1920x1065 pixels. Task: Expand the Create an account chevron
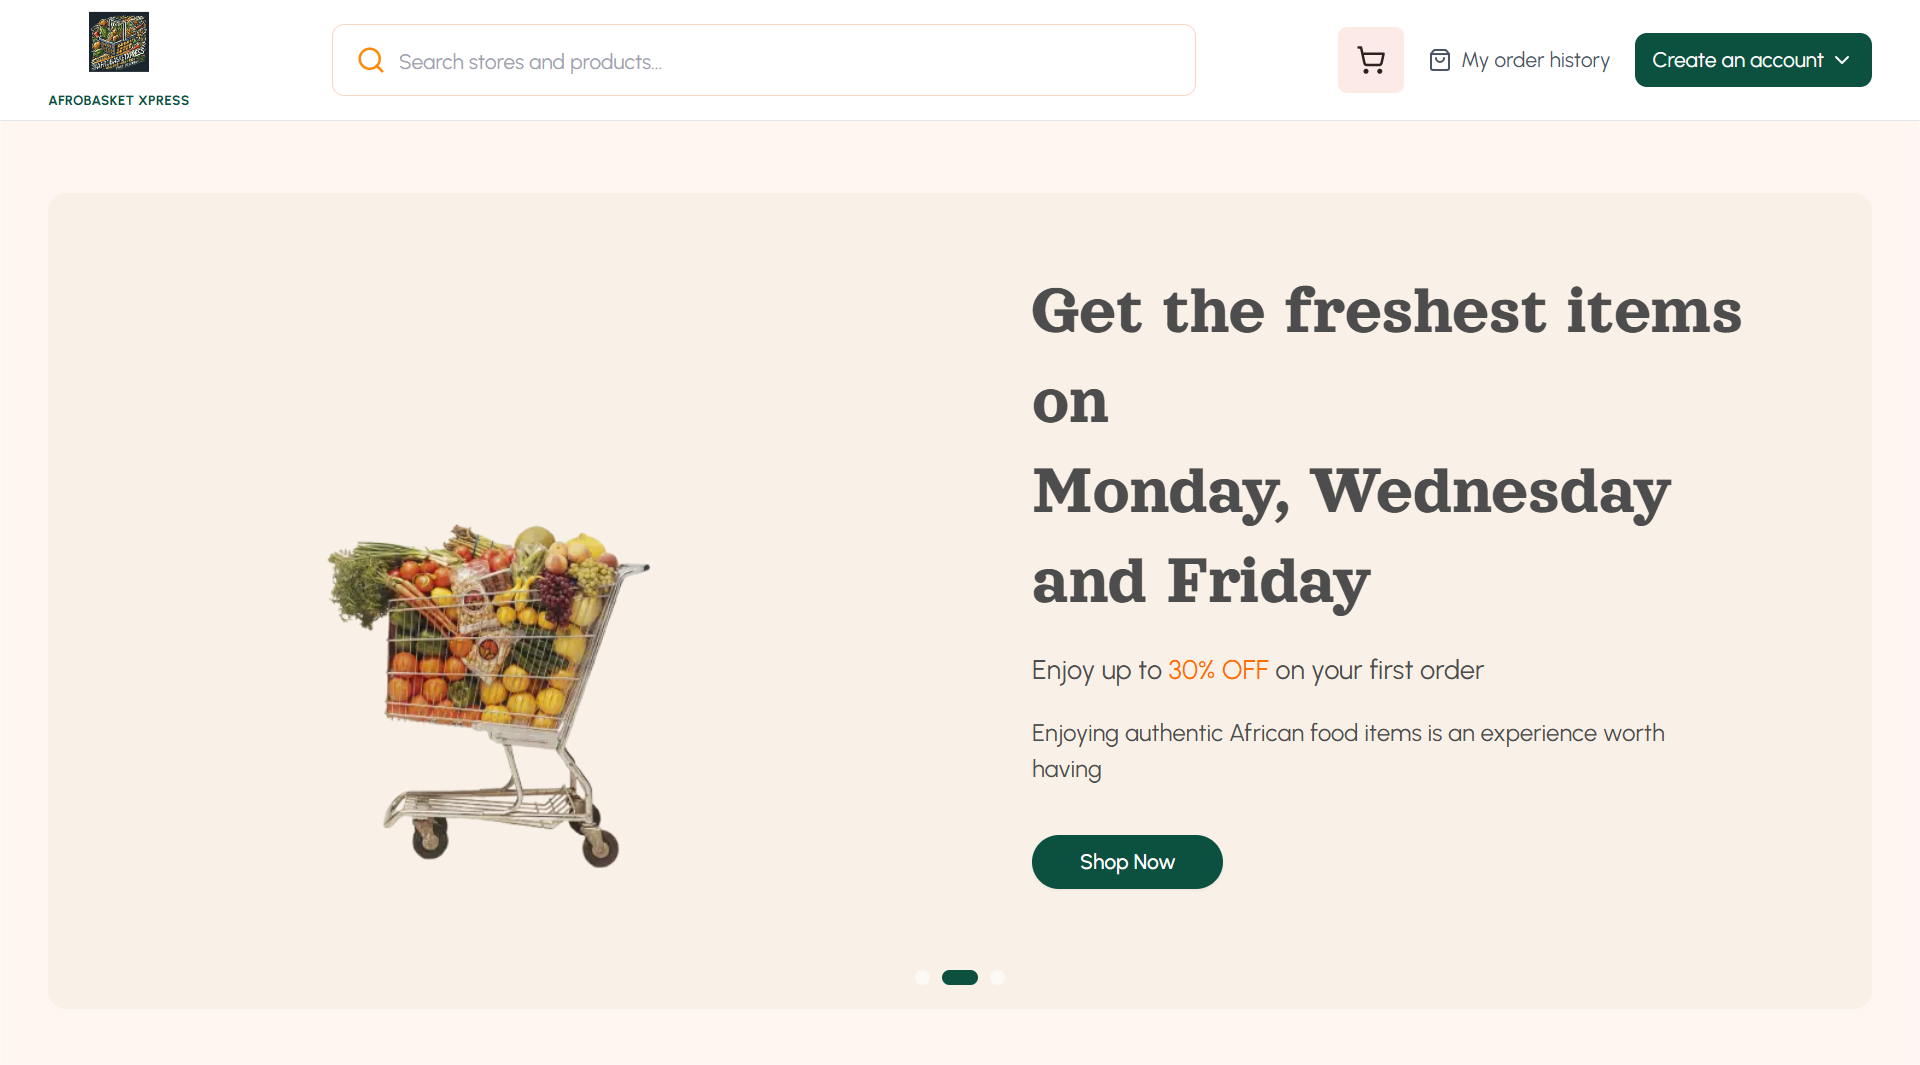[x=1842, y=60]
